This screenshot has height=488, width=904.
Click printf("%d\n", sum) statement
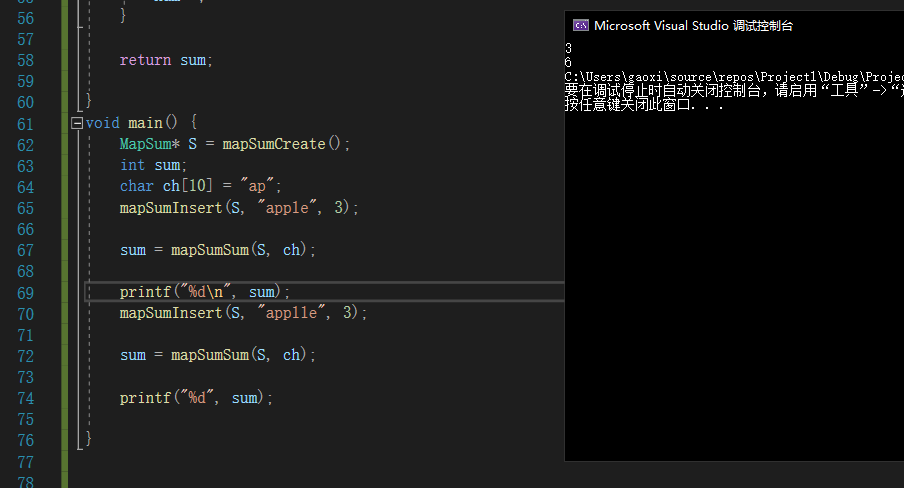click(205, 292)
